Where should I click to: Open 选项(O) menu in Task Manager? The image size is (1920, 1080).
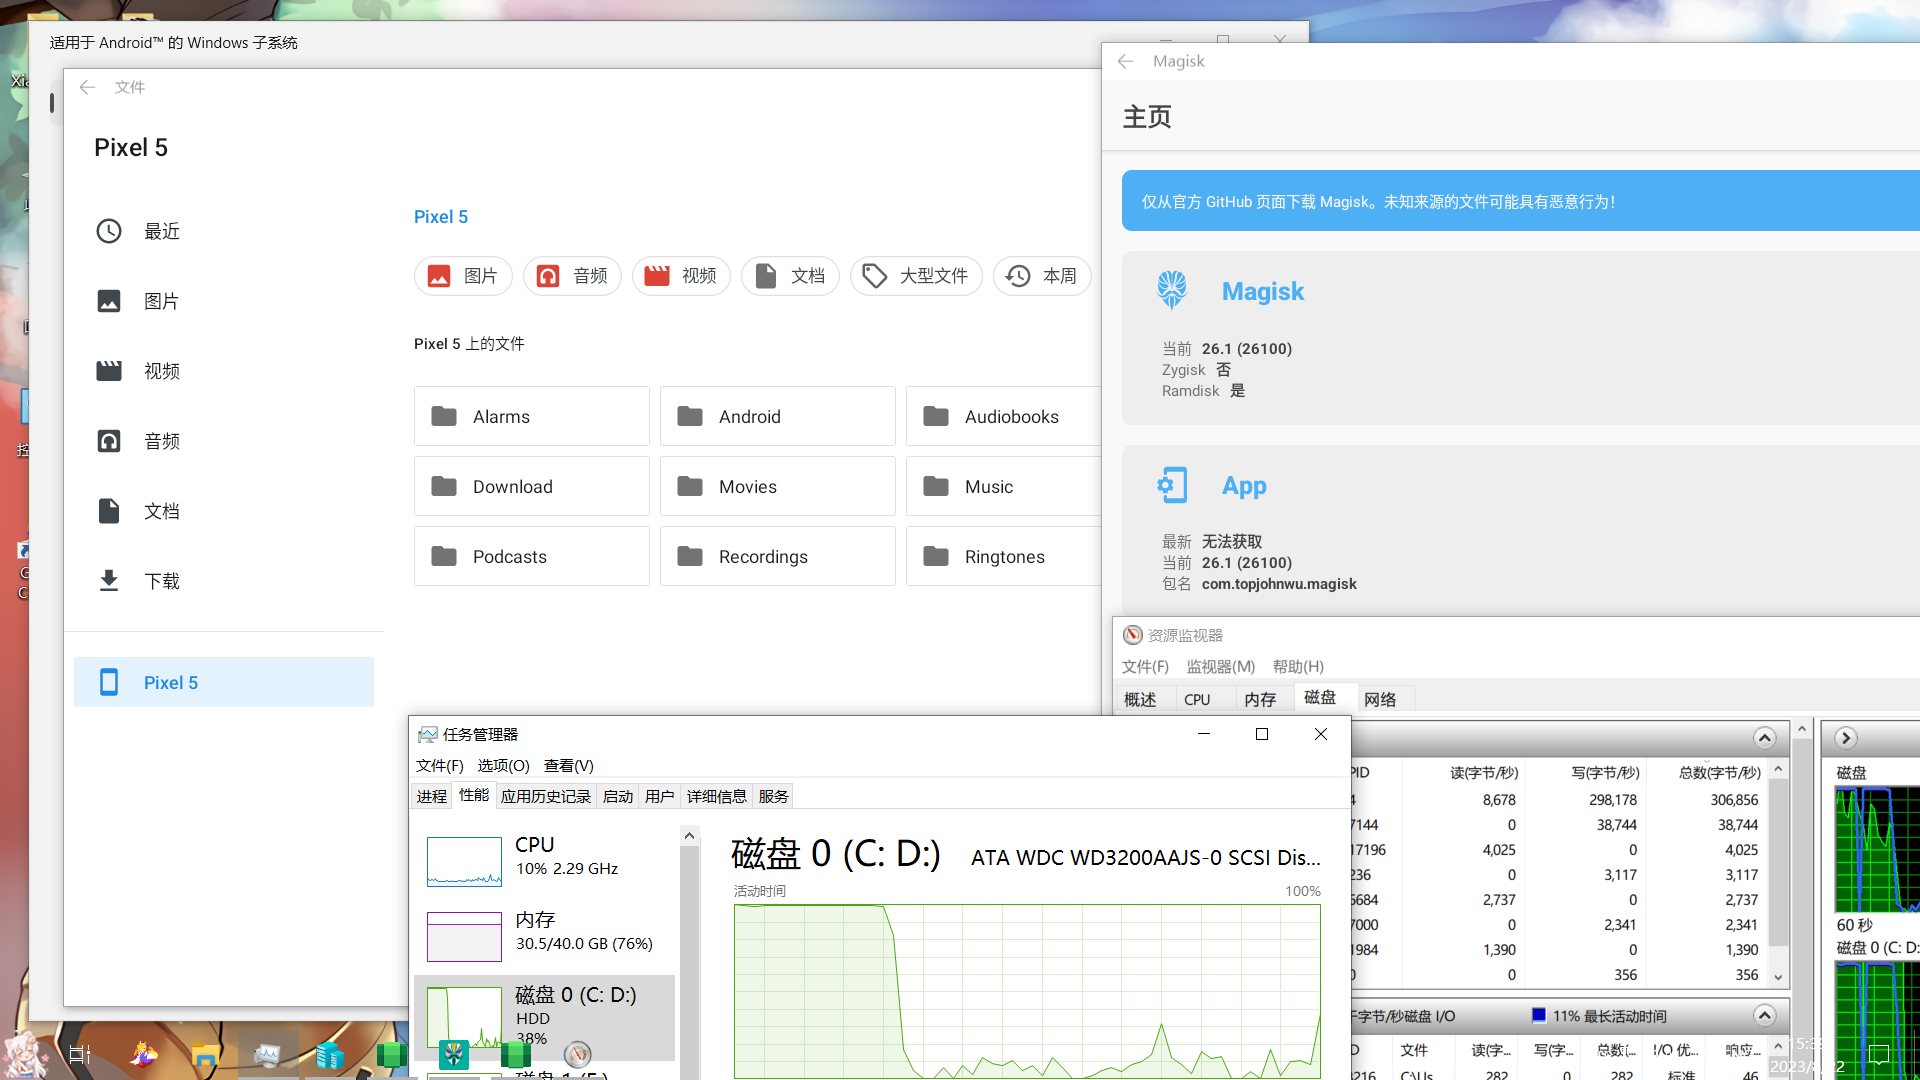point(503,765)
